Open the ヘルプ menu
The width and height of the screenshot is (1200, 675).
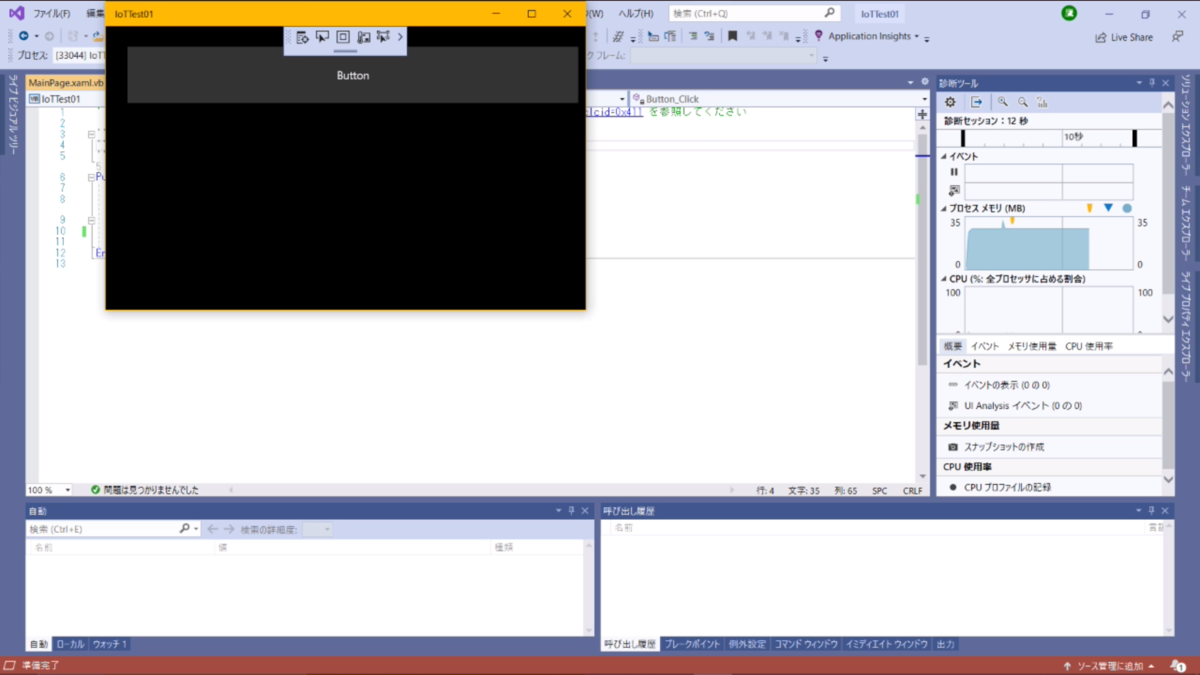click(637, 13)
